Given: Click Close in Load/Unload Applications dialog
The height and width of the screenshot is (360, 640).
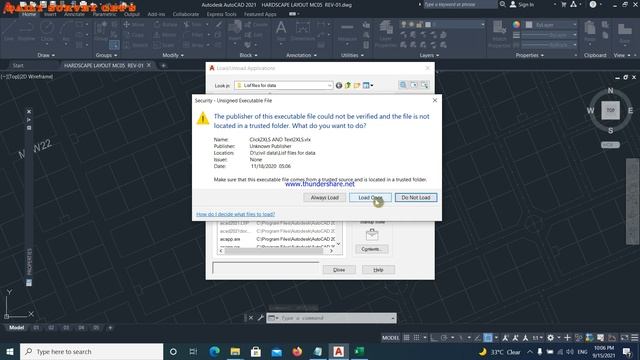Looking at the screenshot, I should [x=339, y=270].
